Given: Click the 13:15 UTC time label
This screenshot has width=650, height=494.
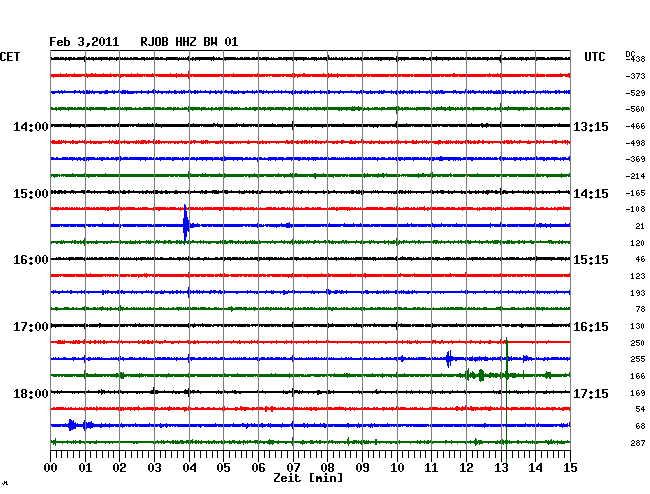Looking at the screenshot, I should [591, 127].
